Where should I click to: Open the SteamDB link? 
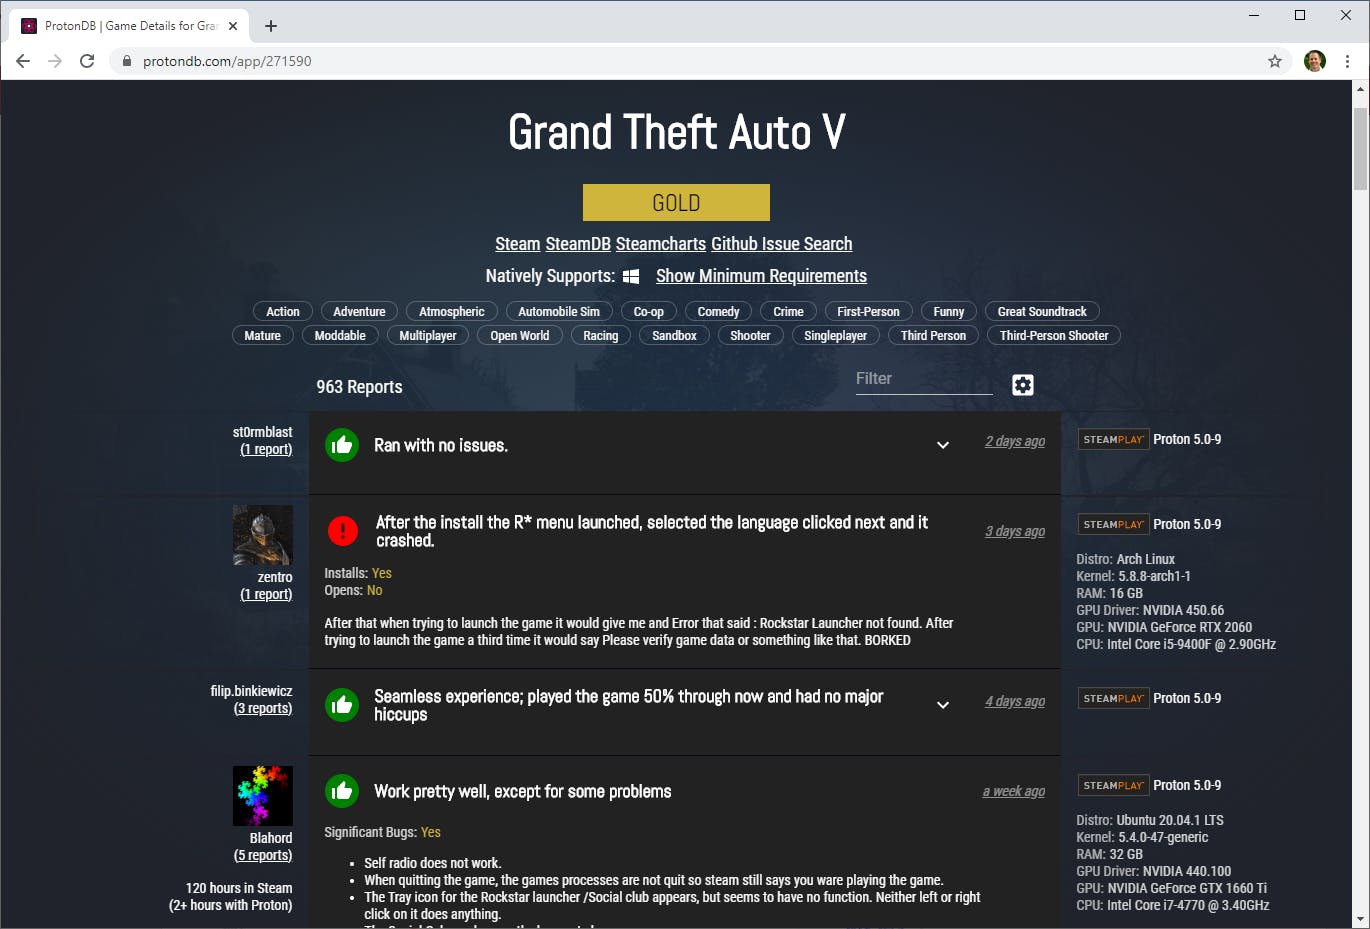click(578, 244)
